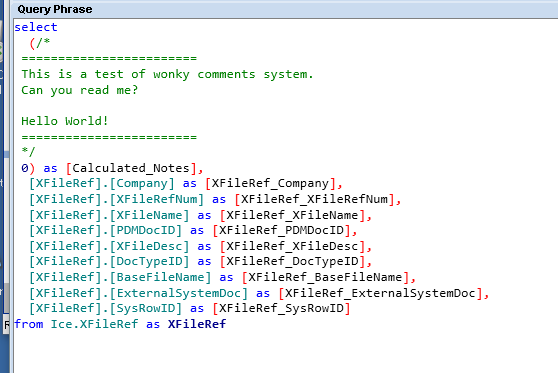Click the 'Ice.XFileRef' table name
This screenshot has width=558, height=373.
pyautogui.click(x=94, y=324)
